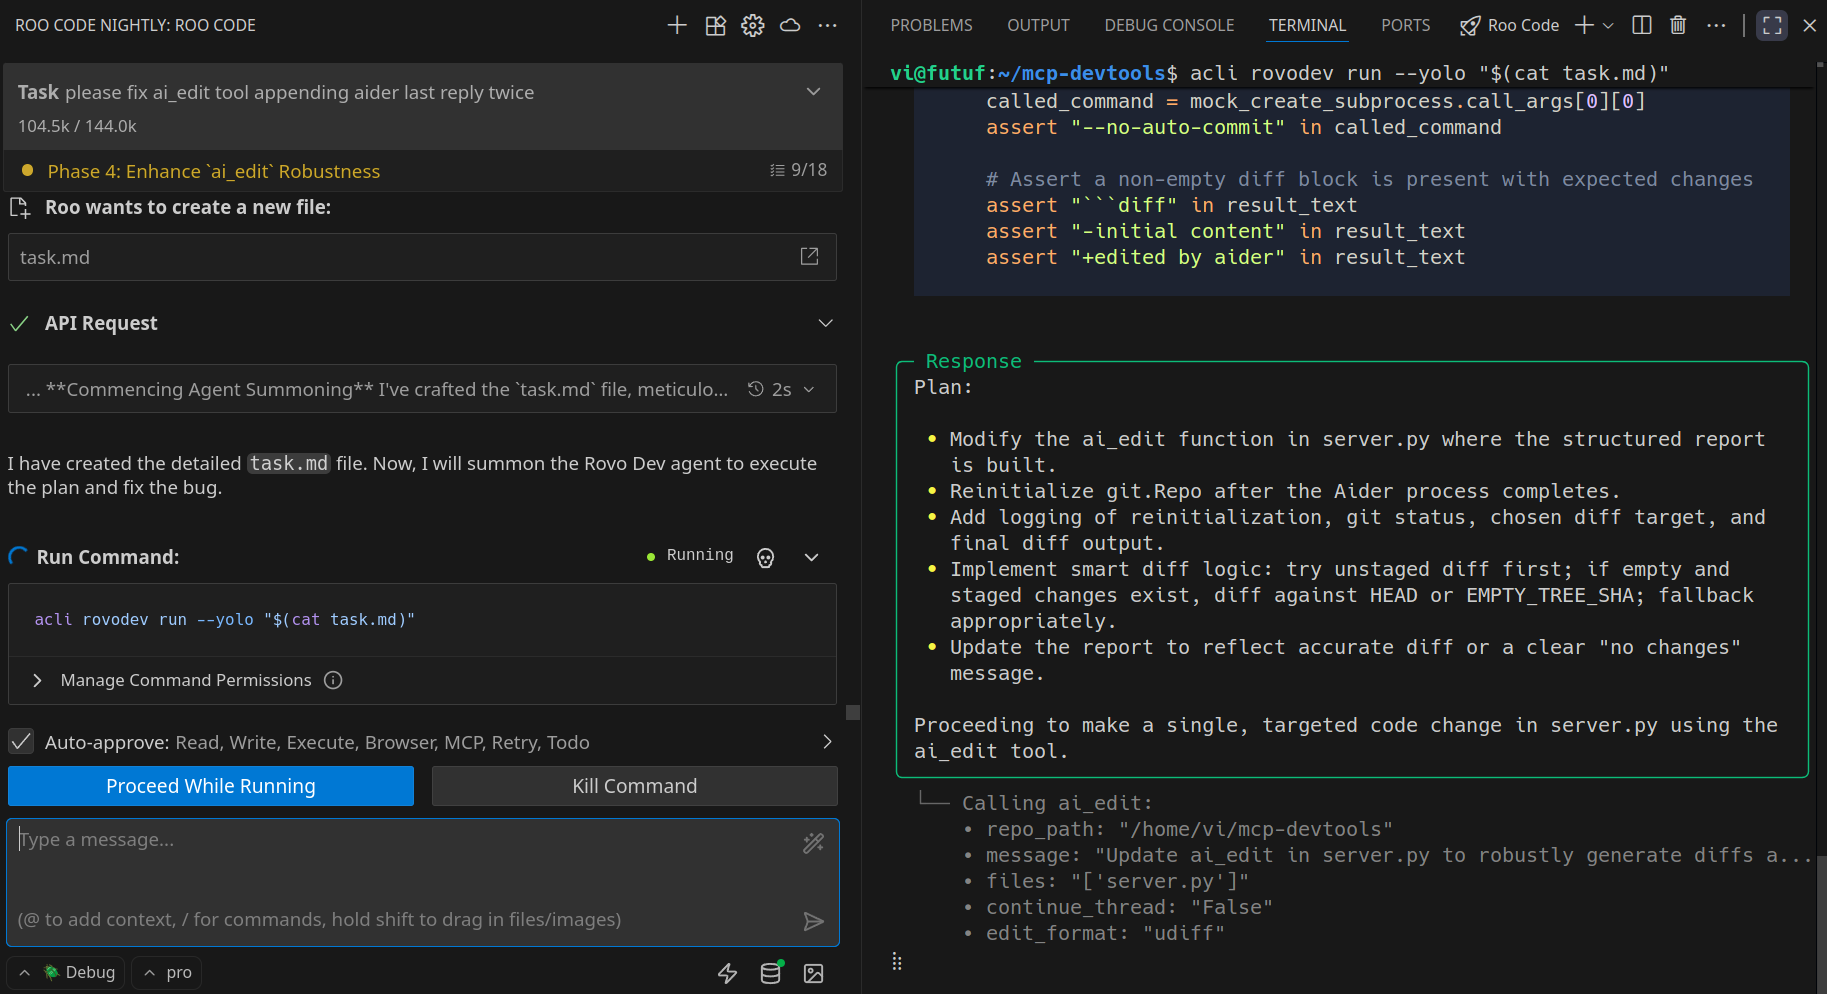Open the todo list 9/18 counter
Viewport: 1827px width, 994px height.
pos(798,170)
